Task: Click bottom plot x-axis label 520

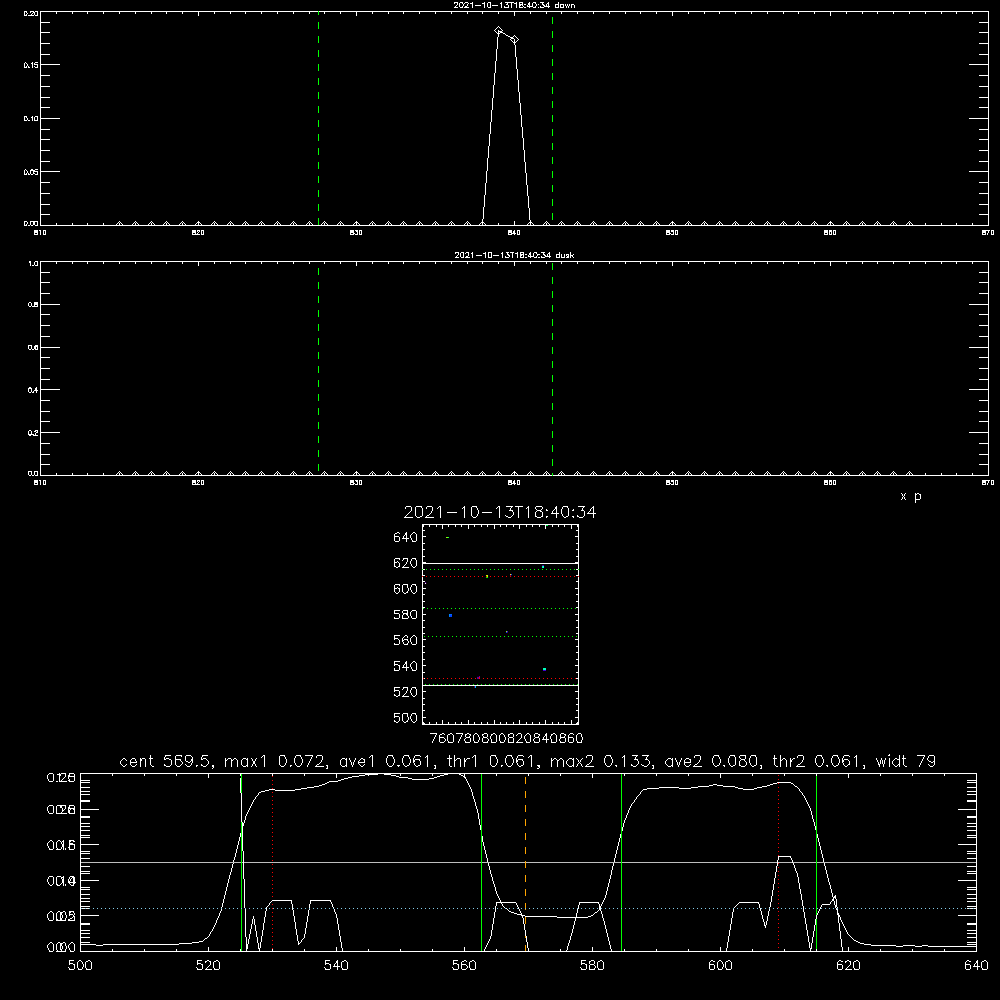Action: (208, 966)
